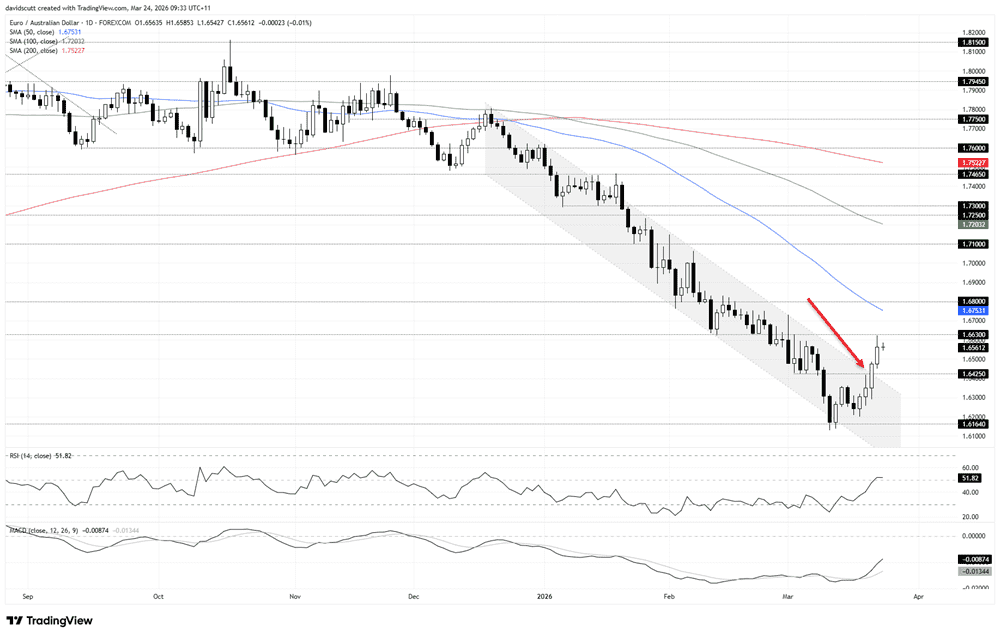
Task: Click the Sep label on the time axis
Action: coord(27,597)
